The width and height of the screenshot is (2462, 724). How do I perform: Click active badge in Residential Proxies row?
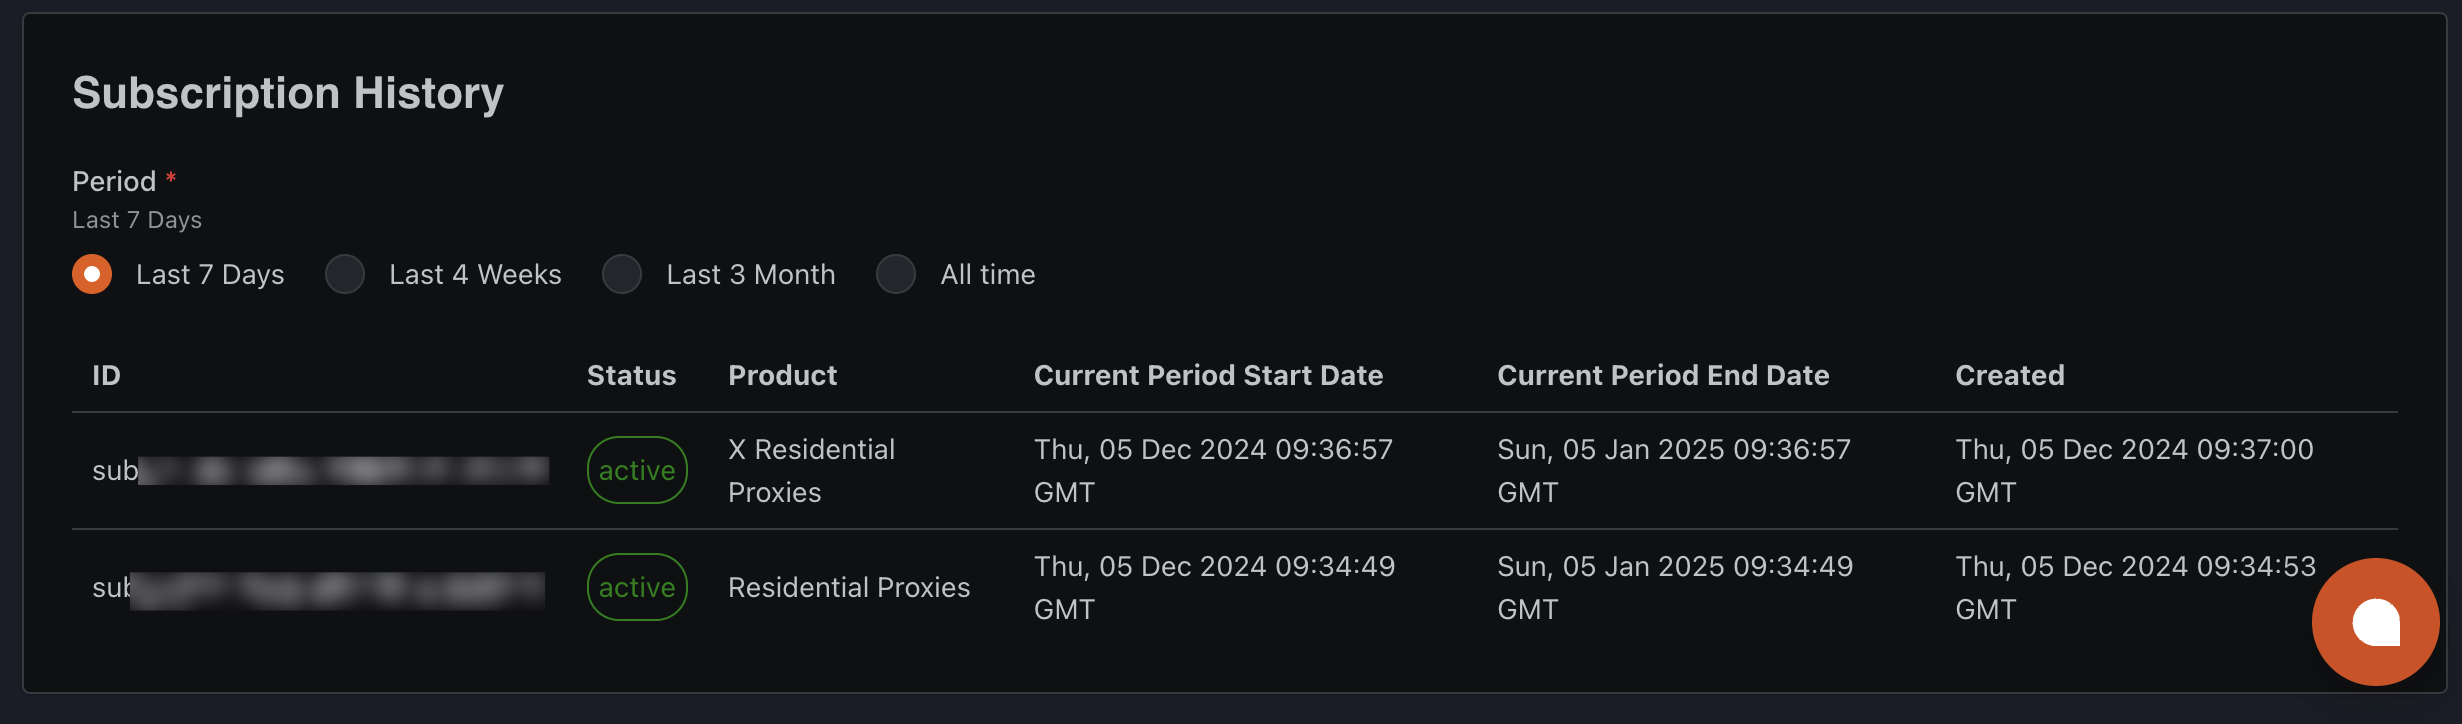[637, 587]
